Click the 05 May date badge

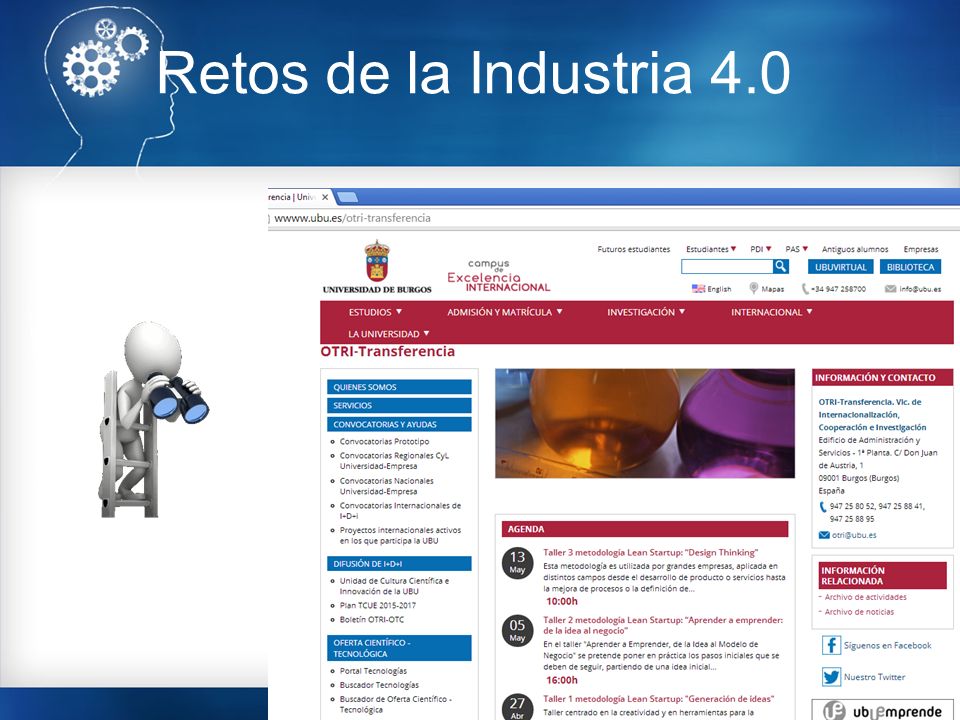tap(517, 631)
